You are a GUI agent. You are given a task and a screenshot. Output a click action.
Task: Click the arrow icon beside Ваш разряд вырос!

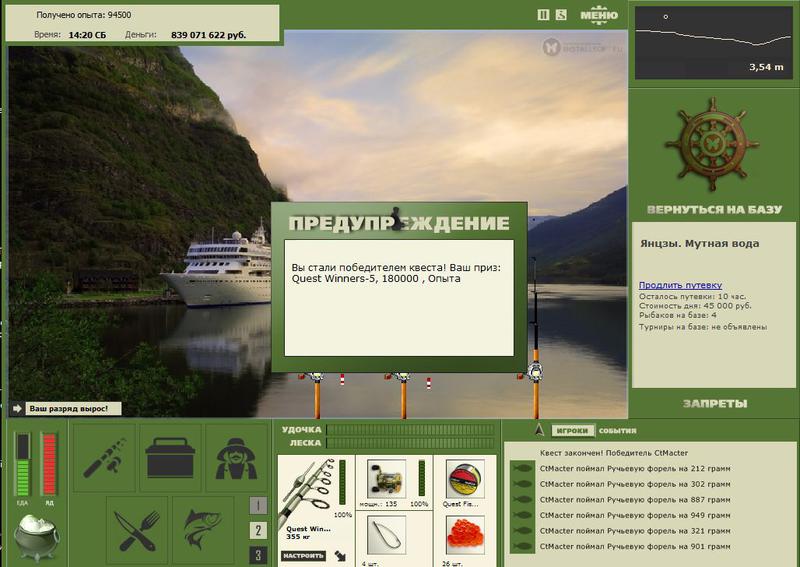17,408
